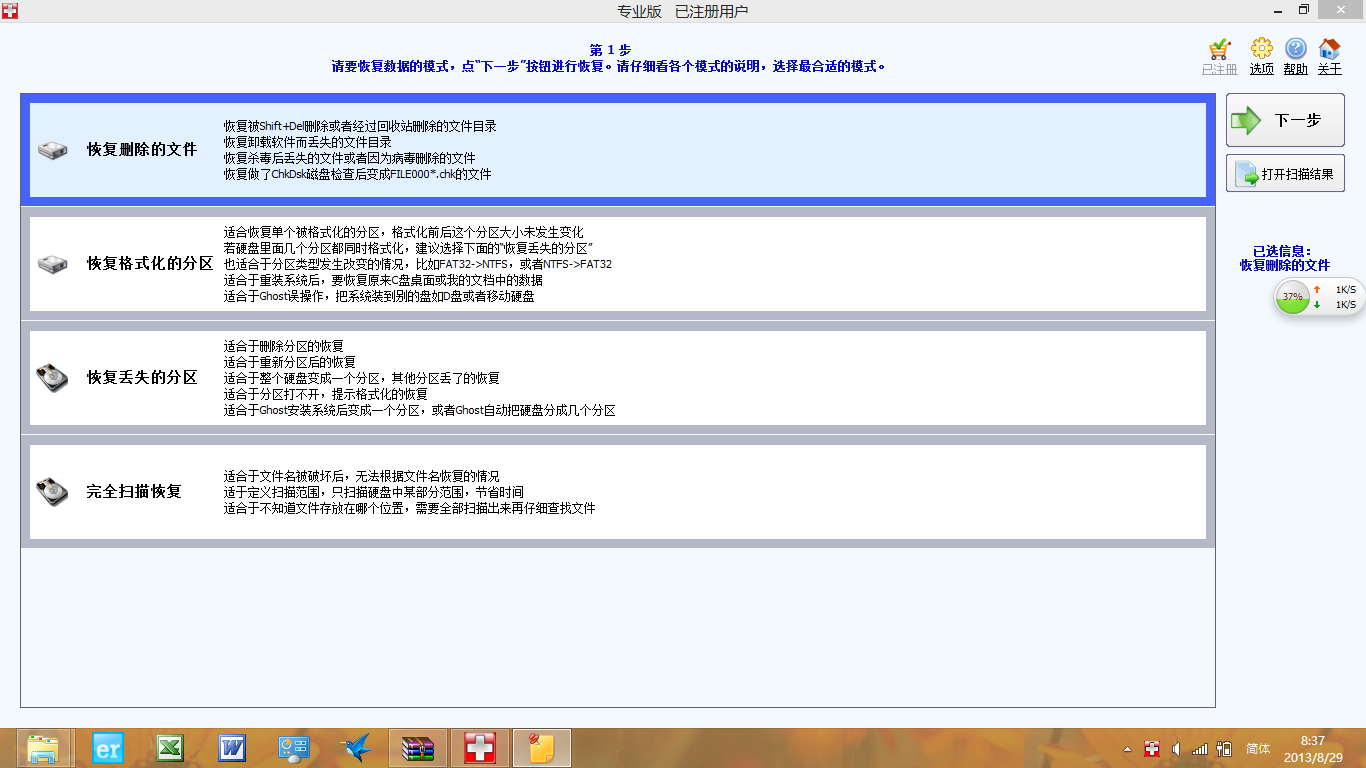Click the drive icon beside 恢复格式化的分区
Image resolution: width=1366 pixels, height=768 pixels.
click(53, 264)
